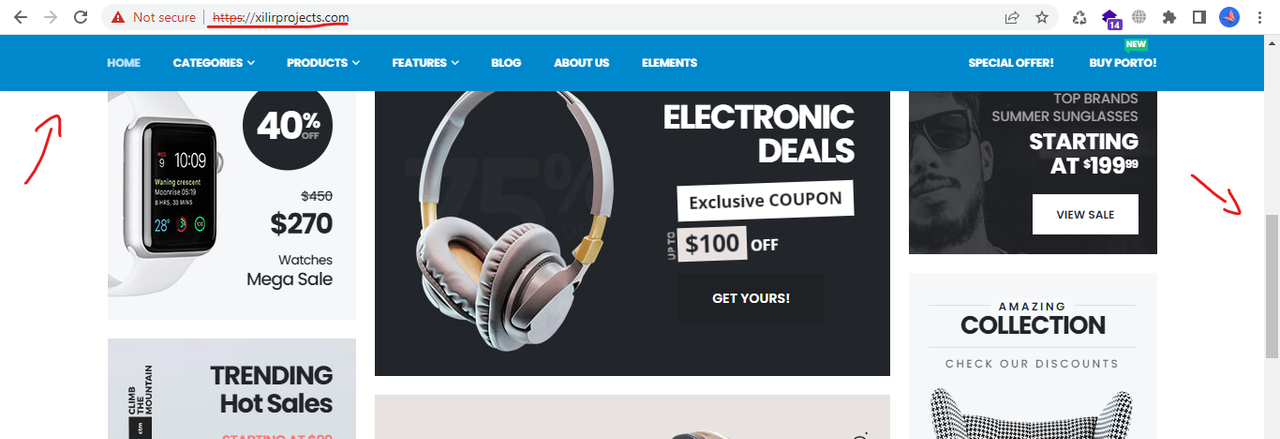
Task: Click the recycle extension icon
Action: coord(1080,17)
